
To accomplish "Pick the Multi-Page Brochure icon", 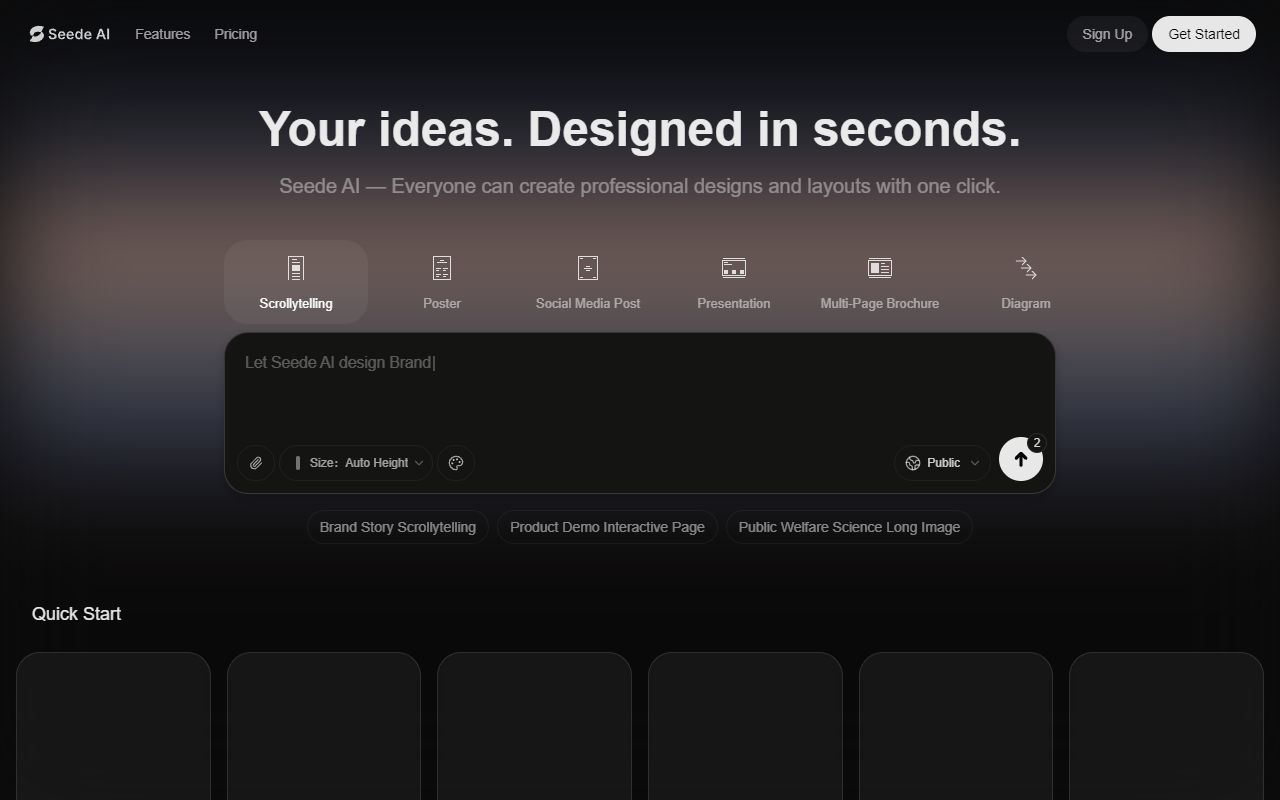I will 880,268.
